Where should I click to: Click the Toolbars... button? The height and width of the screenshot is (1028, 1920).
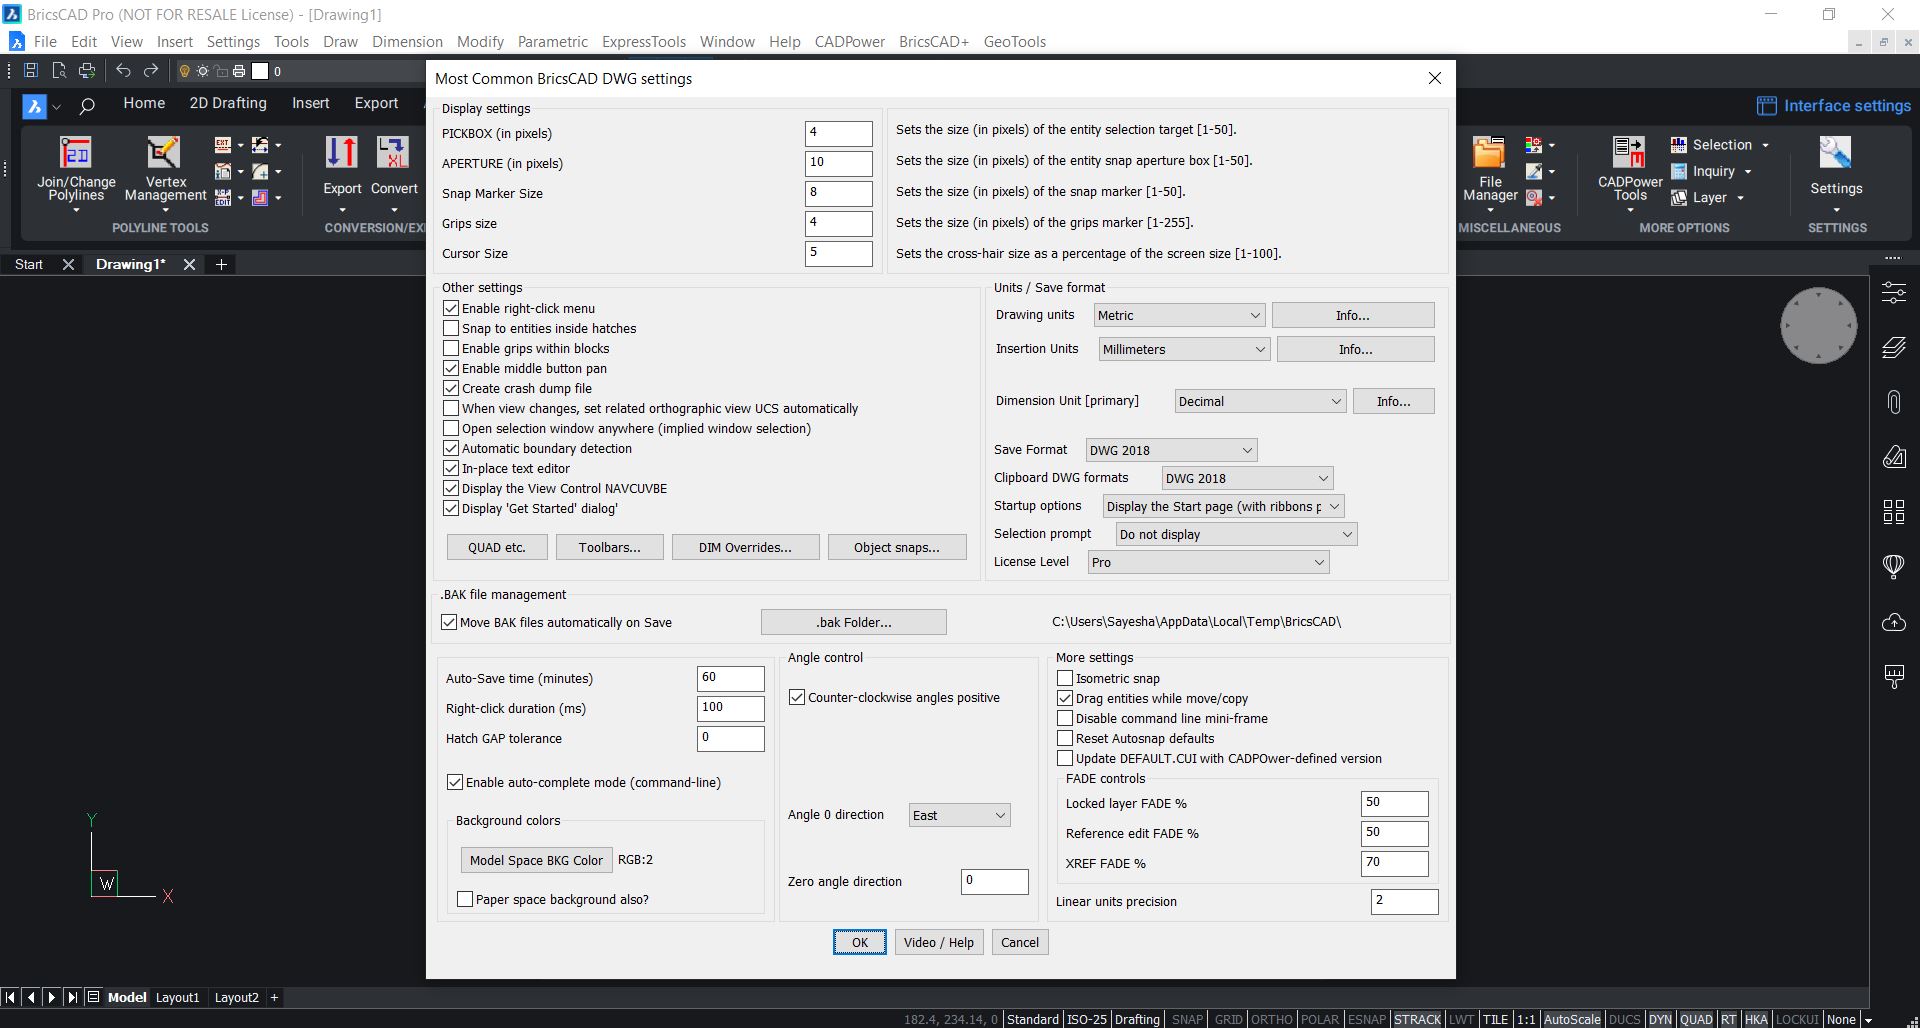(x=609, y=548)
